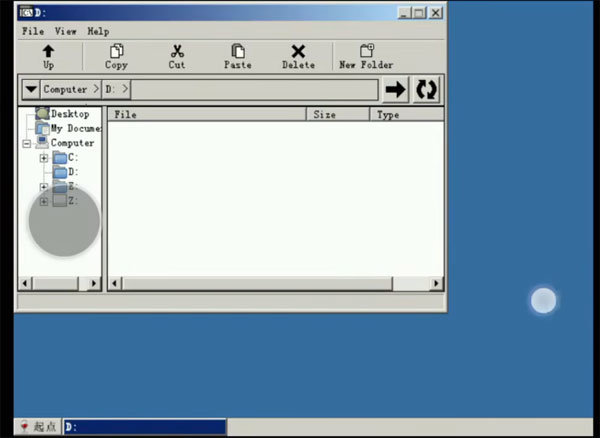Expand the C: drive tree node
The height and width of the screenshot is (438, 600).
(x=43, y=158)
